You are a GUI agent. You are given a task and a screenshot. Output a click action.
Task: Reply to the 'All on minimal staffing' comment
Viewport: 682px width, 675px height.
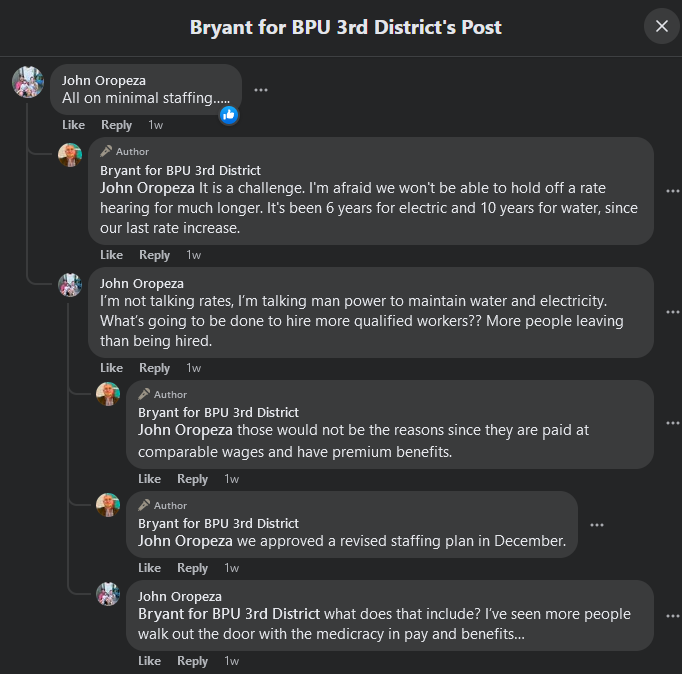[116, 125]
